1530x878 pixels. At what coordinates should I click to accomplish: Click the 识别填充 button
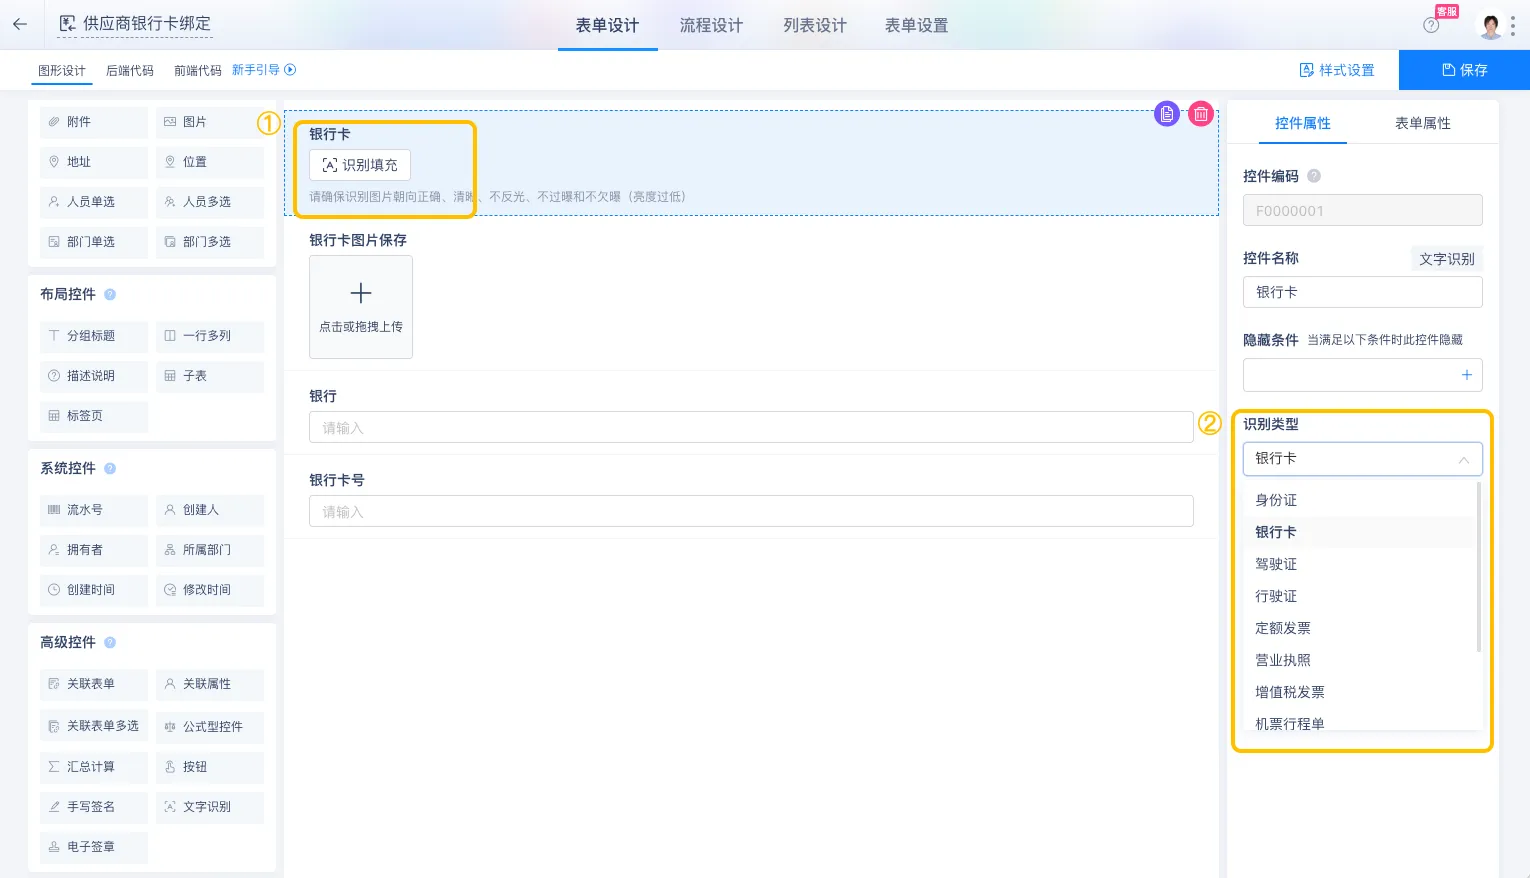tap(360, 165)
